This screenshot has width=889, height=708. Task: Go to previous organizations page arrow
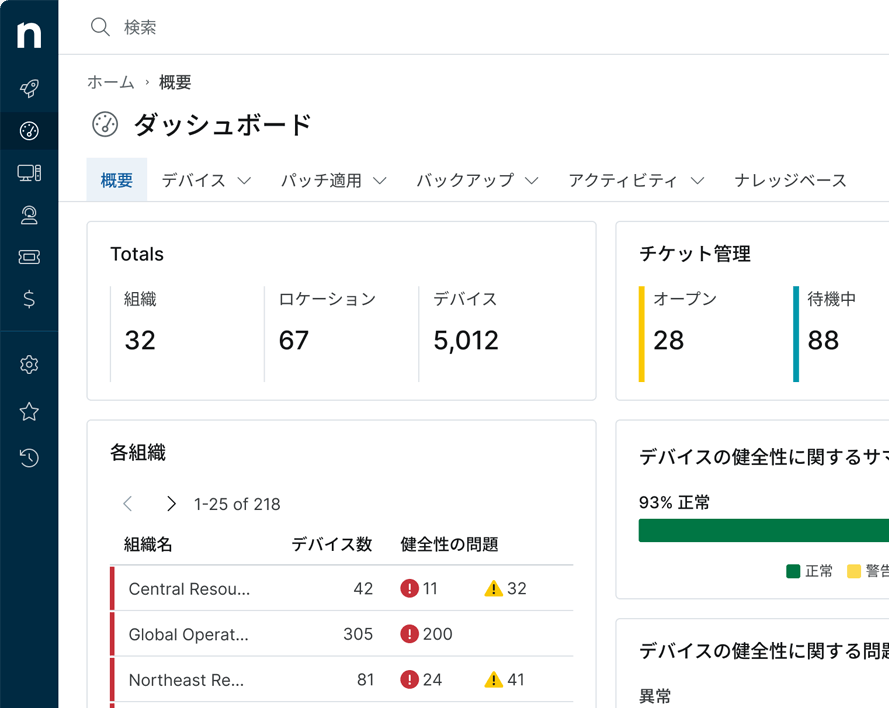[128, 503]
